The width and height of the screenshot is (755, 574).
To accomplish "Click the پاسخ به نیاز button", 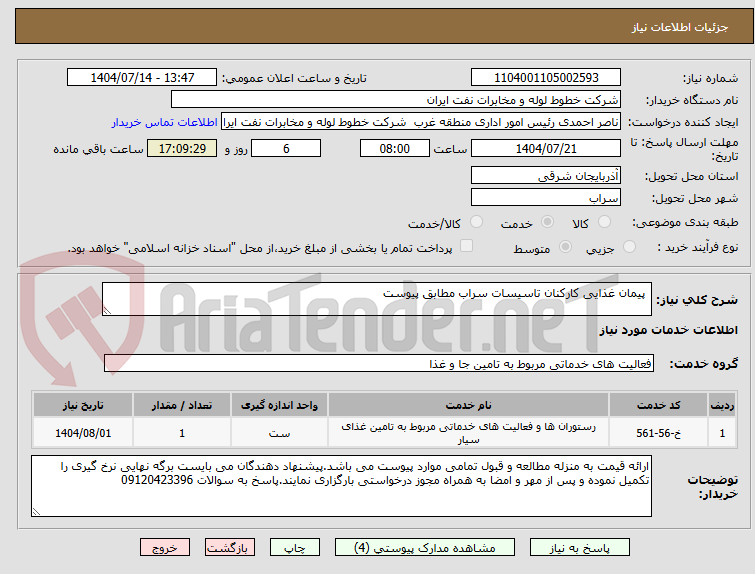I will point(580,548).
